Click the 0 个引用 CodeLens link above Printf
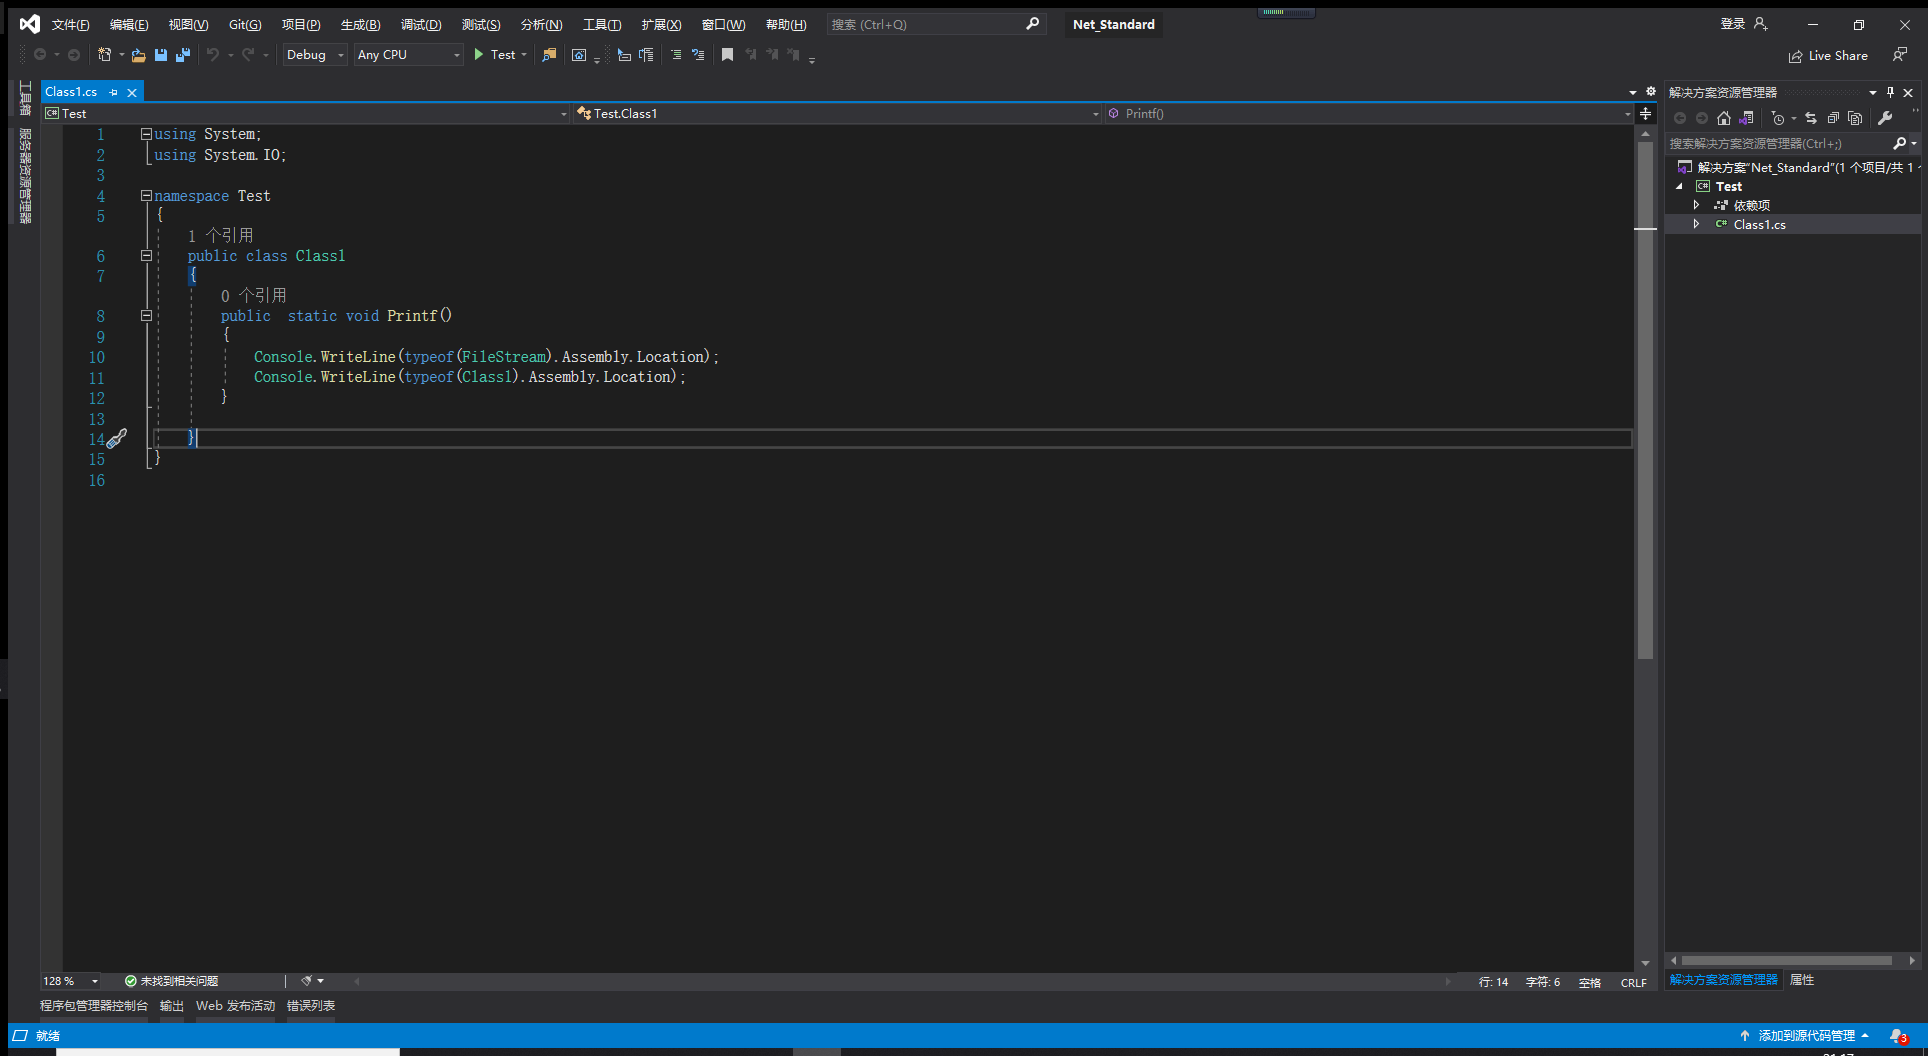 (x=253, y=295)
